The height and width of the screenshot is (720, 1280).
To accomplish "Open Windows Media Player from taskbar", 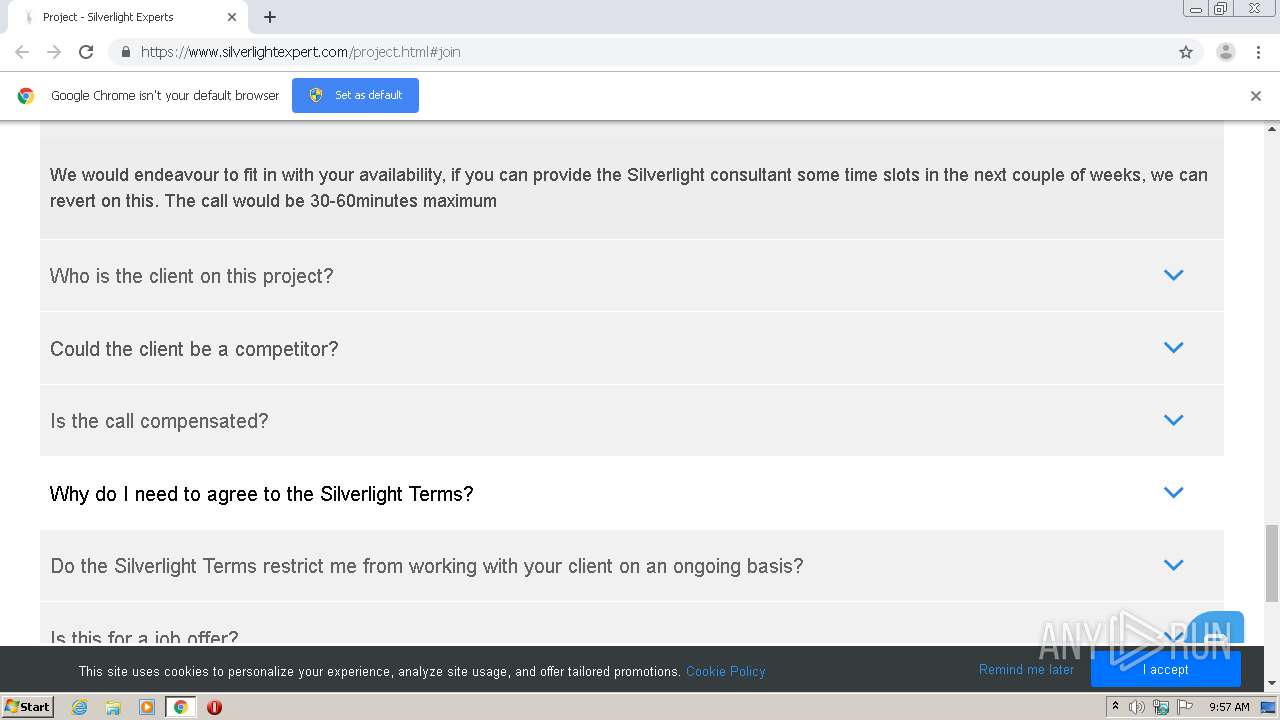I will click(x=147, y=707).
